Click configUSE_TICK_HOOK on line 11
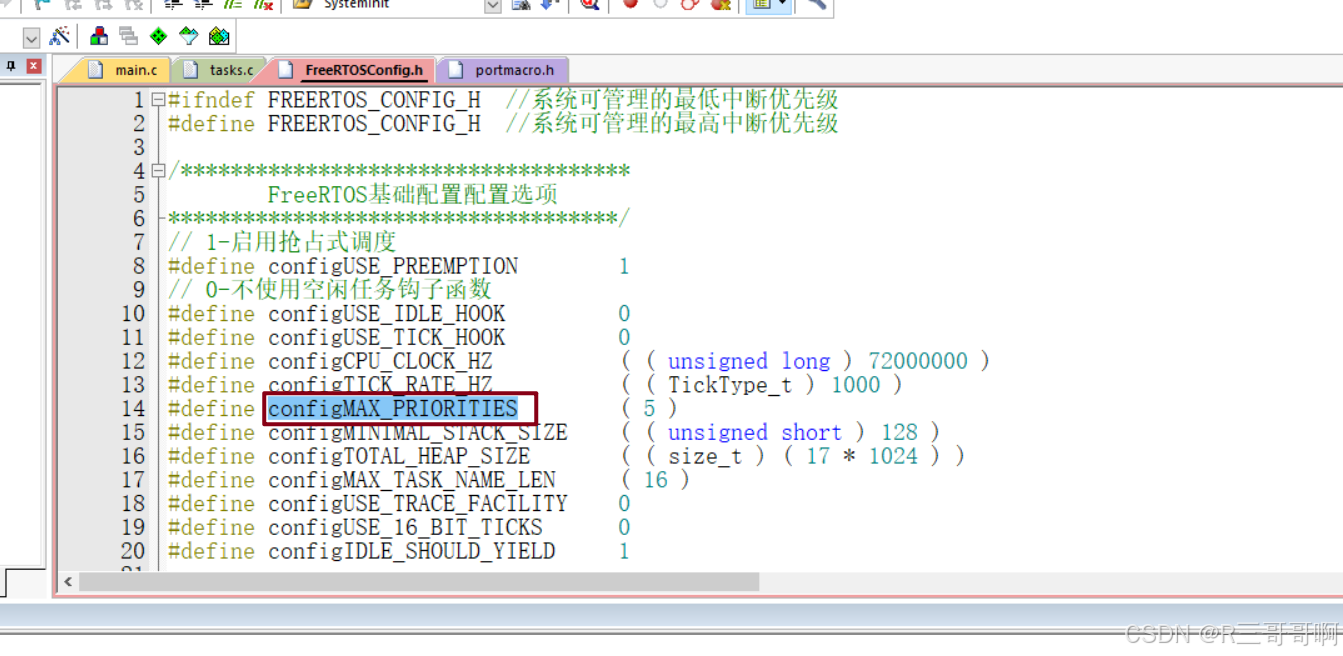The image size is (1343, 656). [386, 337]
